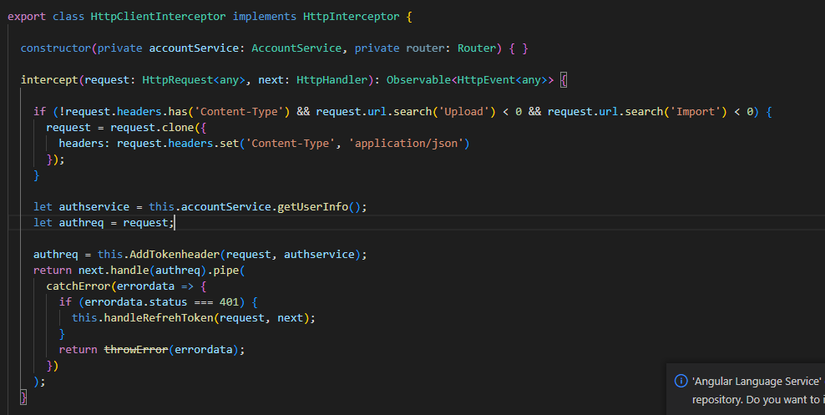Click the 'Angular Language Service' notification text

point(757,381)
